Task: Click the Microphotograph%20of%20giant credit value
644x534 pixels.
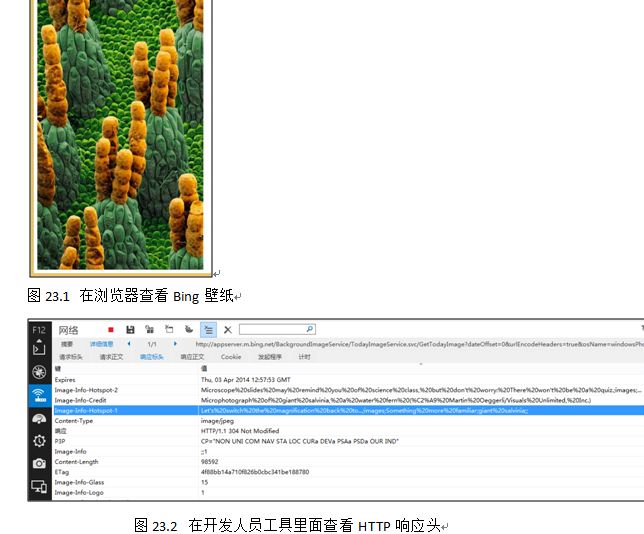Action: (x=396, y=400)
